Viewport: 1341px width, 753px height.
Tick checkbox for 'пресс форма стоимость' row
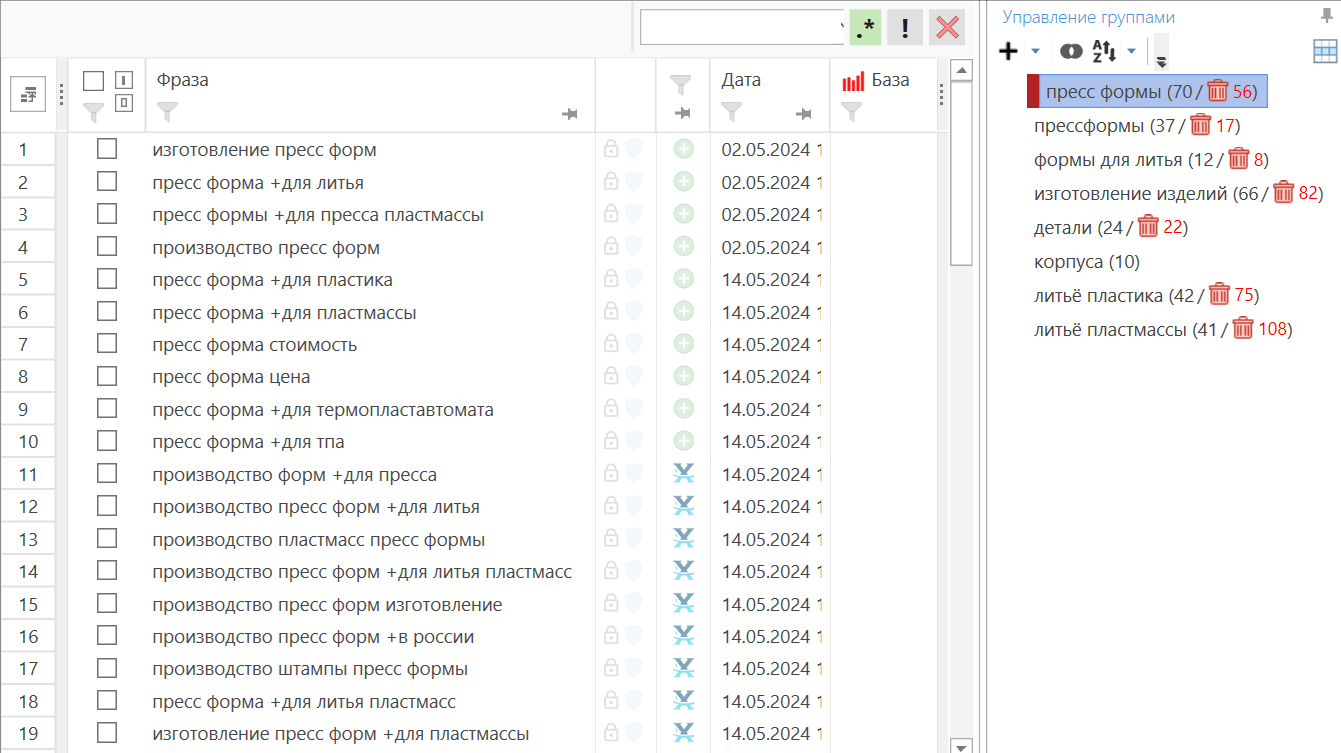tap(107, 343)
